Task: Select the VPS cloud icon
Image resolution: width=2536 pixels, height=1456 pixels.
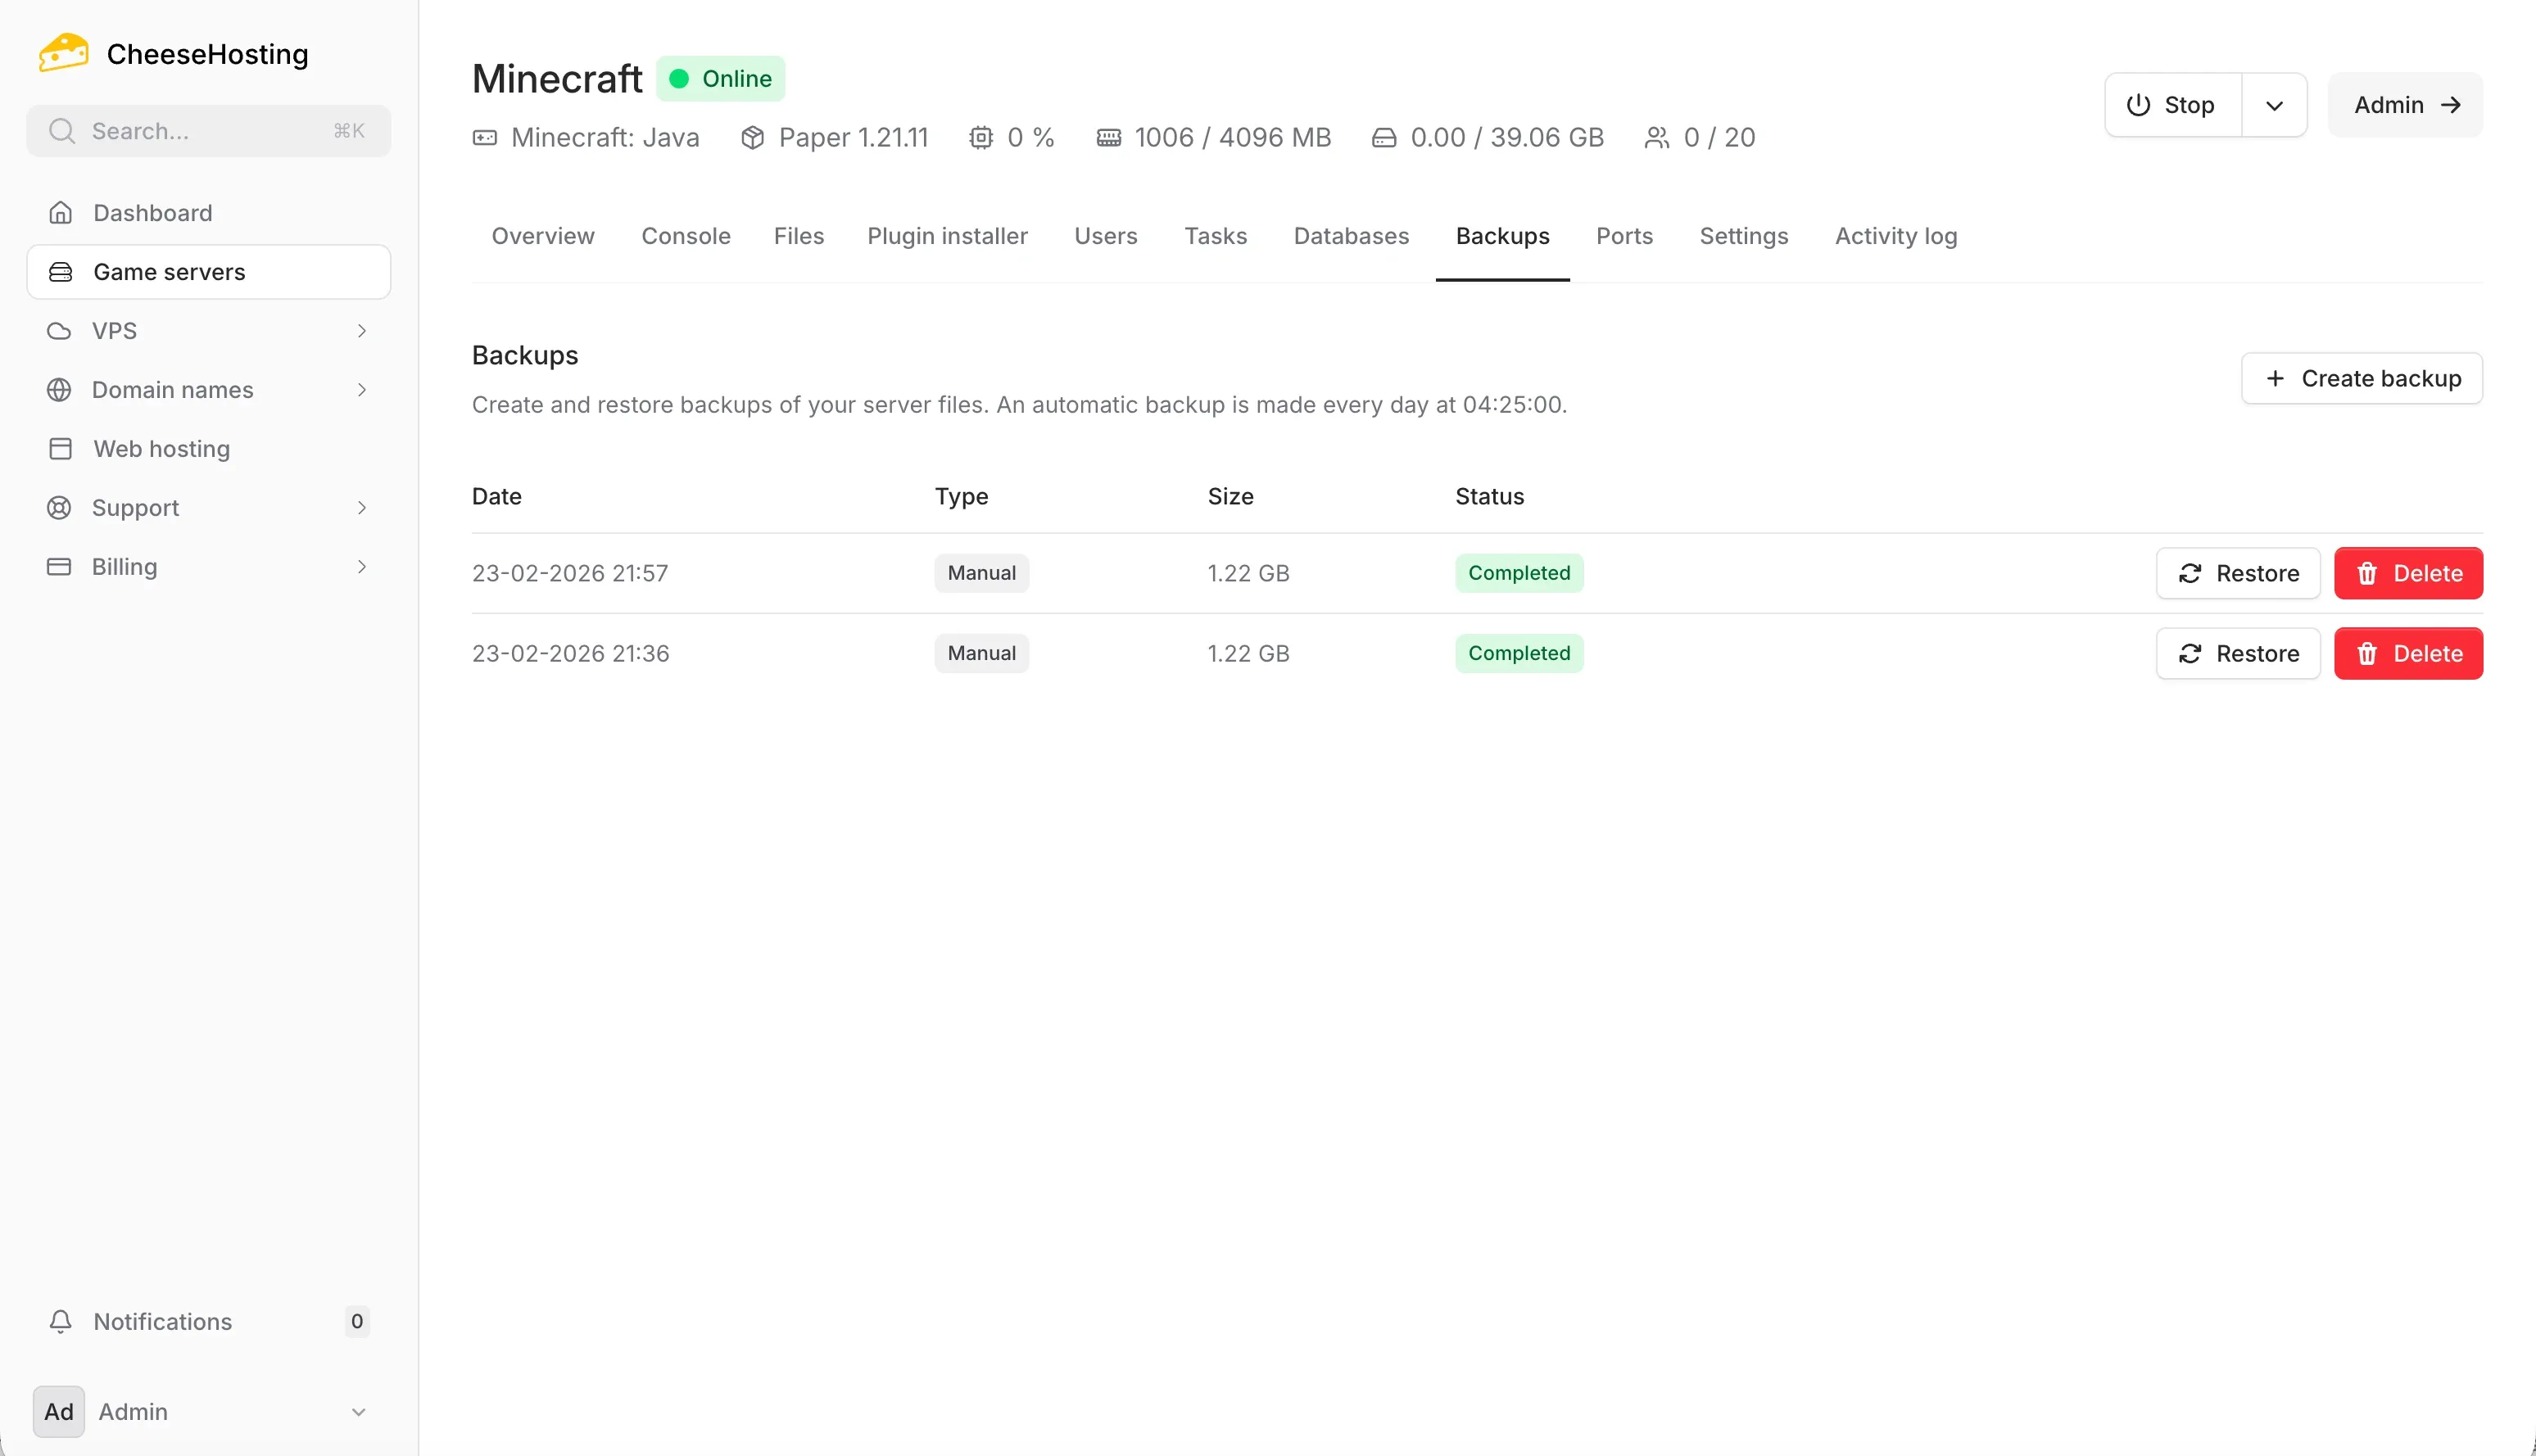Action: (x=58, y=330)
